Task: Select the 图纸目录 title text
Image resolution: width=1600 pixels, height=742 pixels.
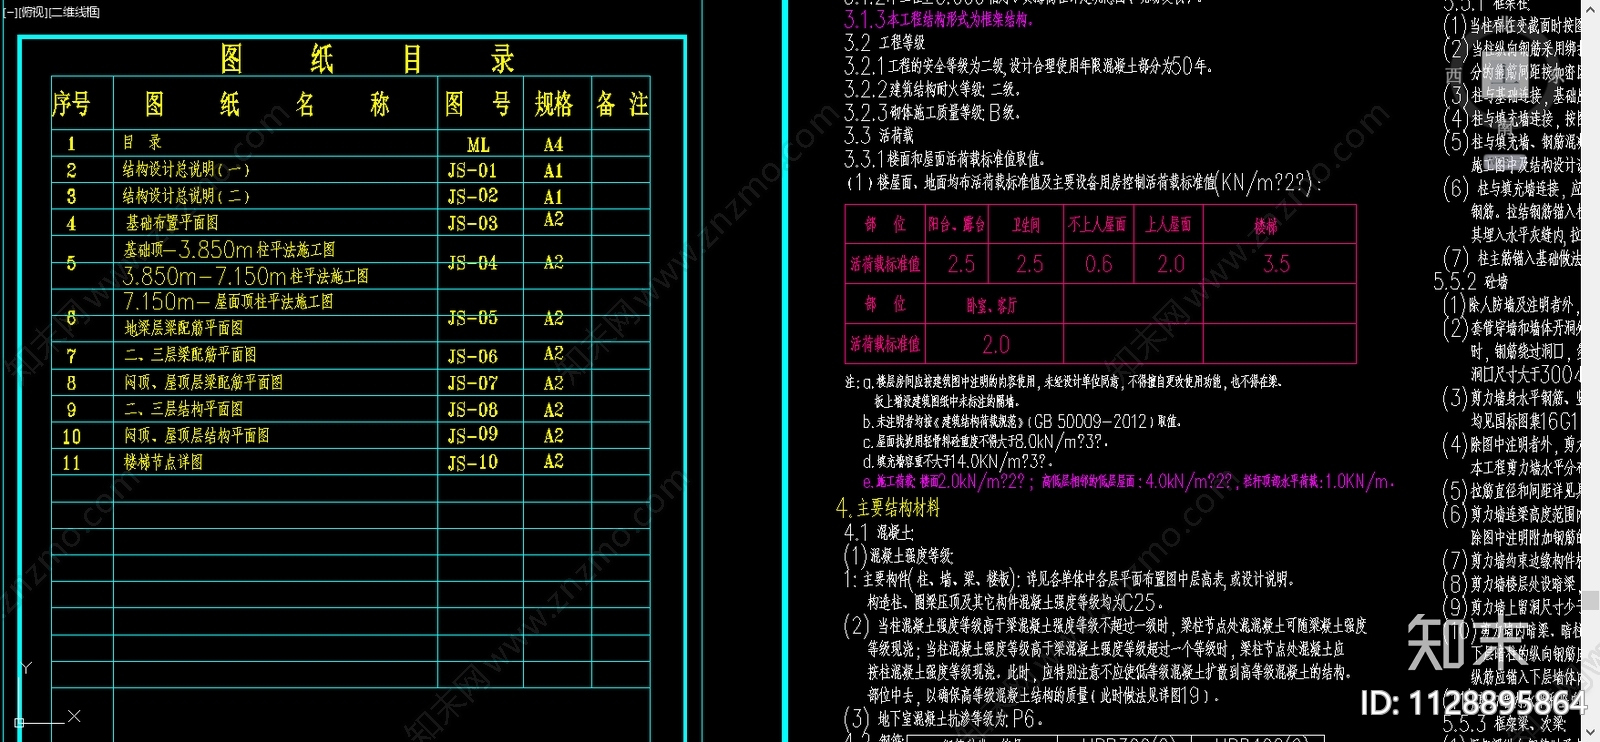Action: (366, 59)
